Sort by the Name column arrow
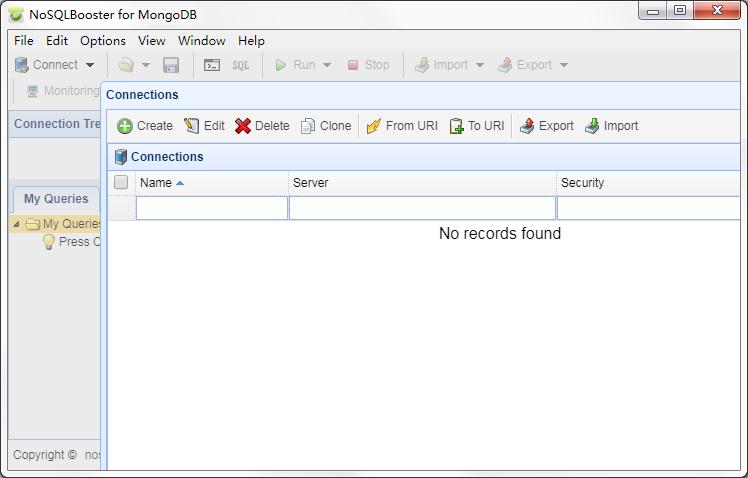This screenshot has width=748, height=478. click(180, 183)
